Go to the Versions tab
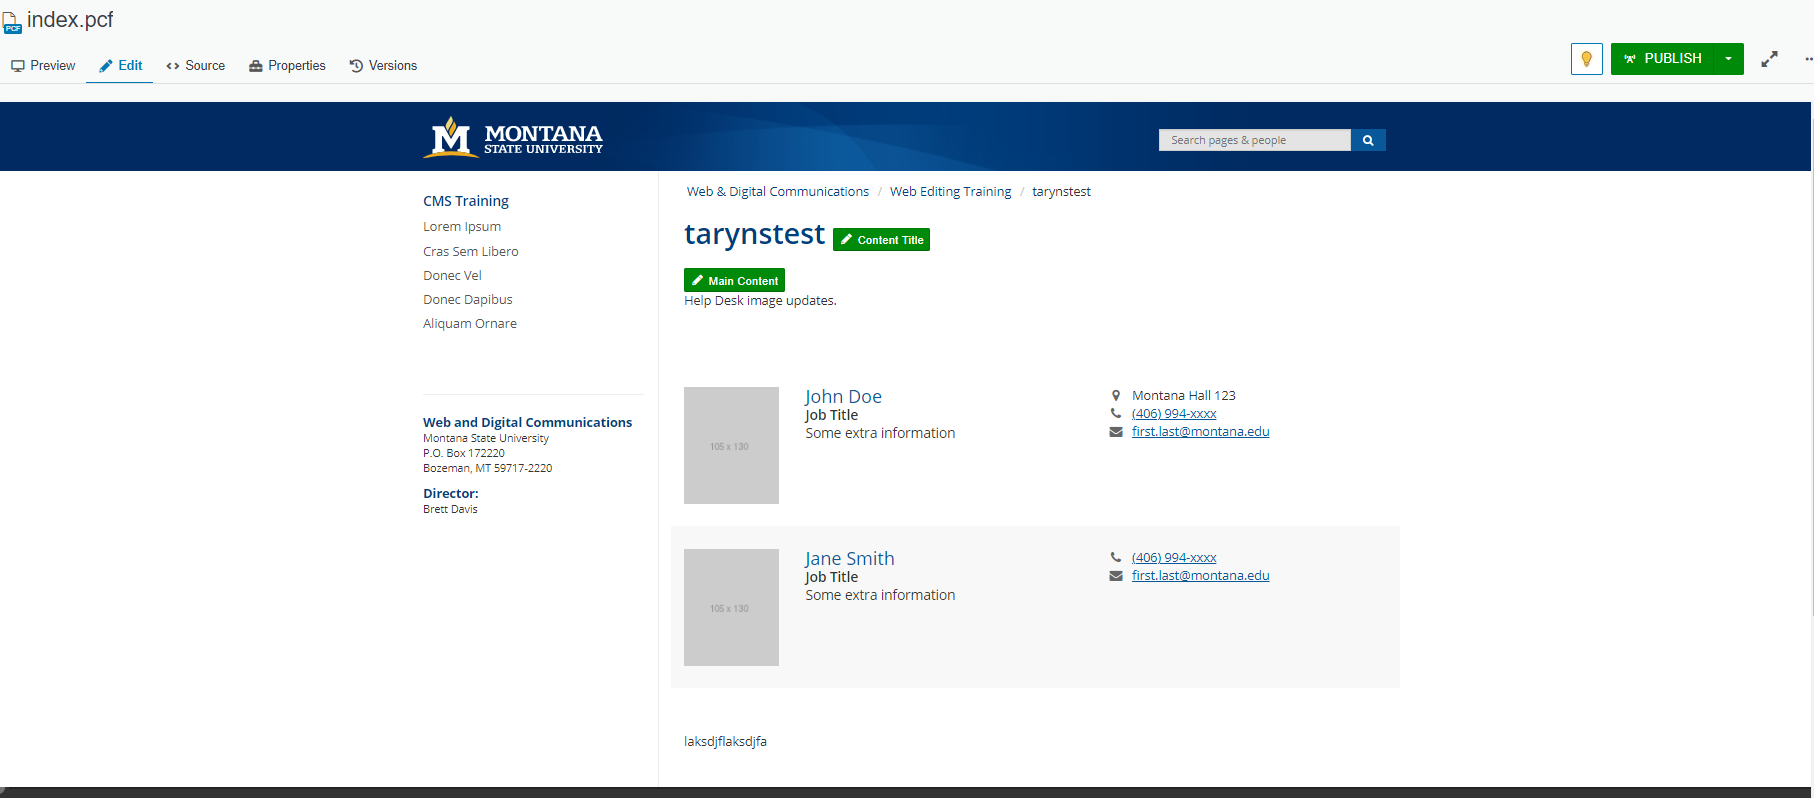 pos(383,66)
